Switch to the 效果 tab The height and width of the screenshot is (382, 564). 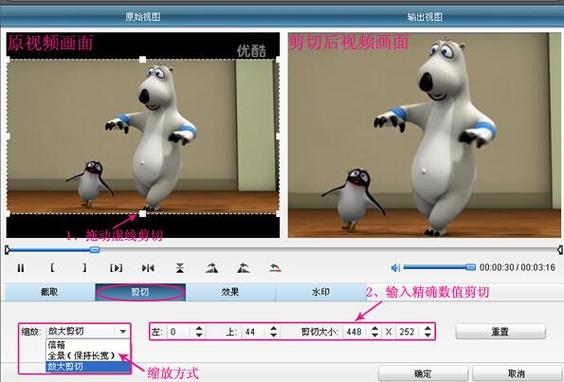(x=231, y=292)
